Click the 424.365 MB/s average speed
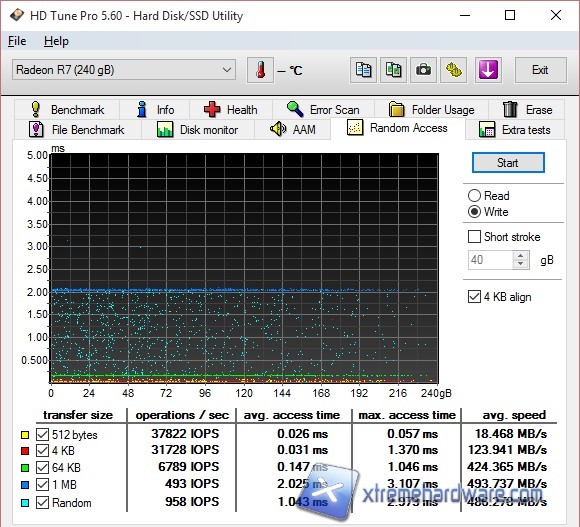 (x=507, y=467)
